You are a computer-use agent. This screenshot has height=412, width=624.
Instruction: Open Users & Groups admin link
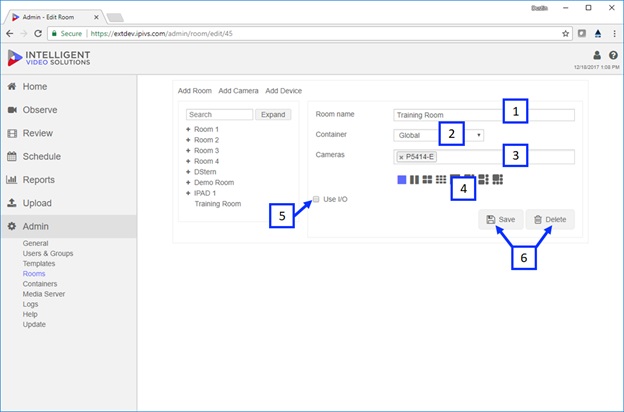click(x=48, y=254)
